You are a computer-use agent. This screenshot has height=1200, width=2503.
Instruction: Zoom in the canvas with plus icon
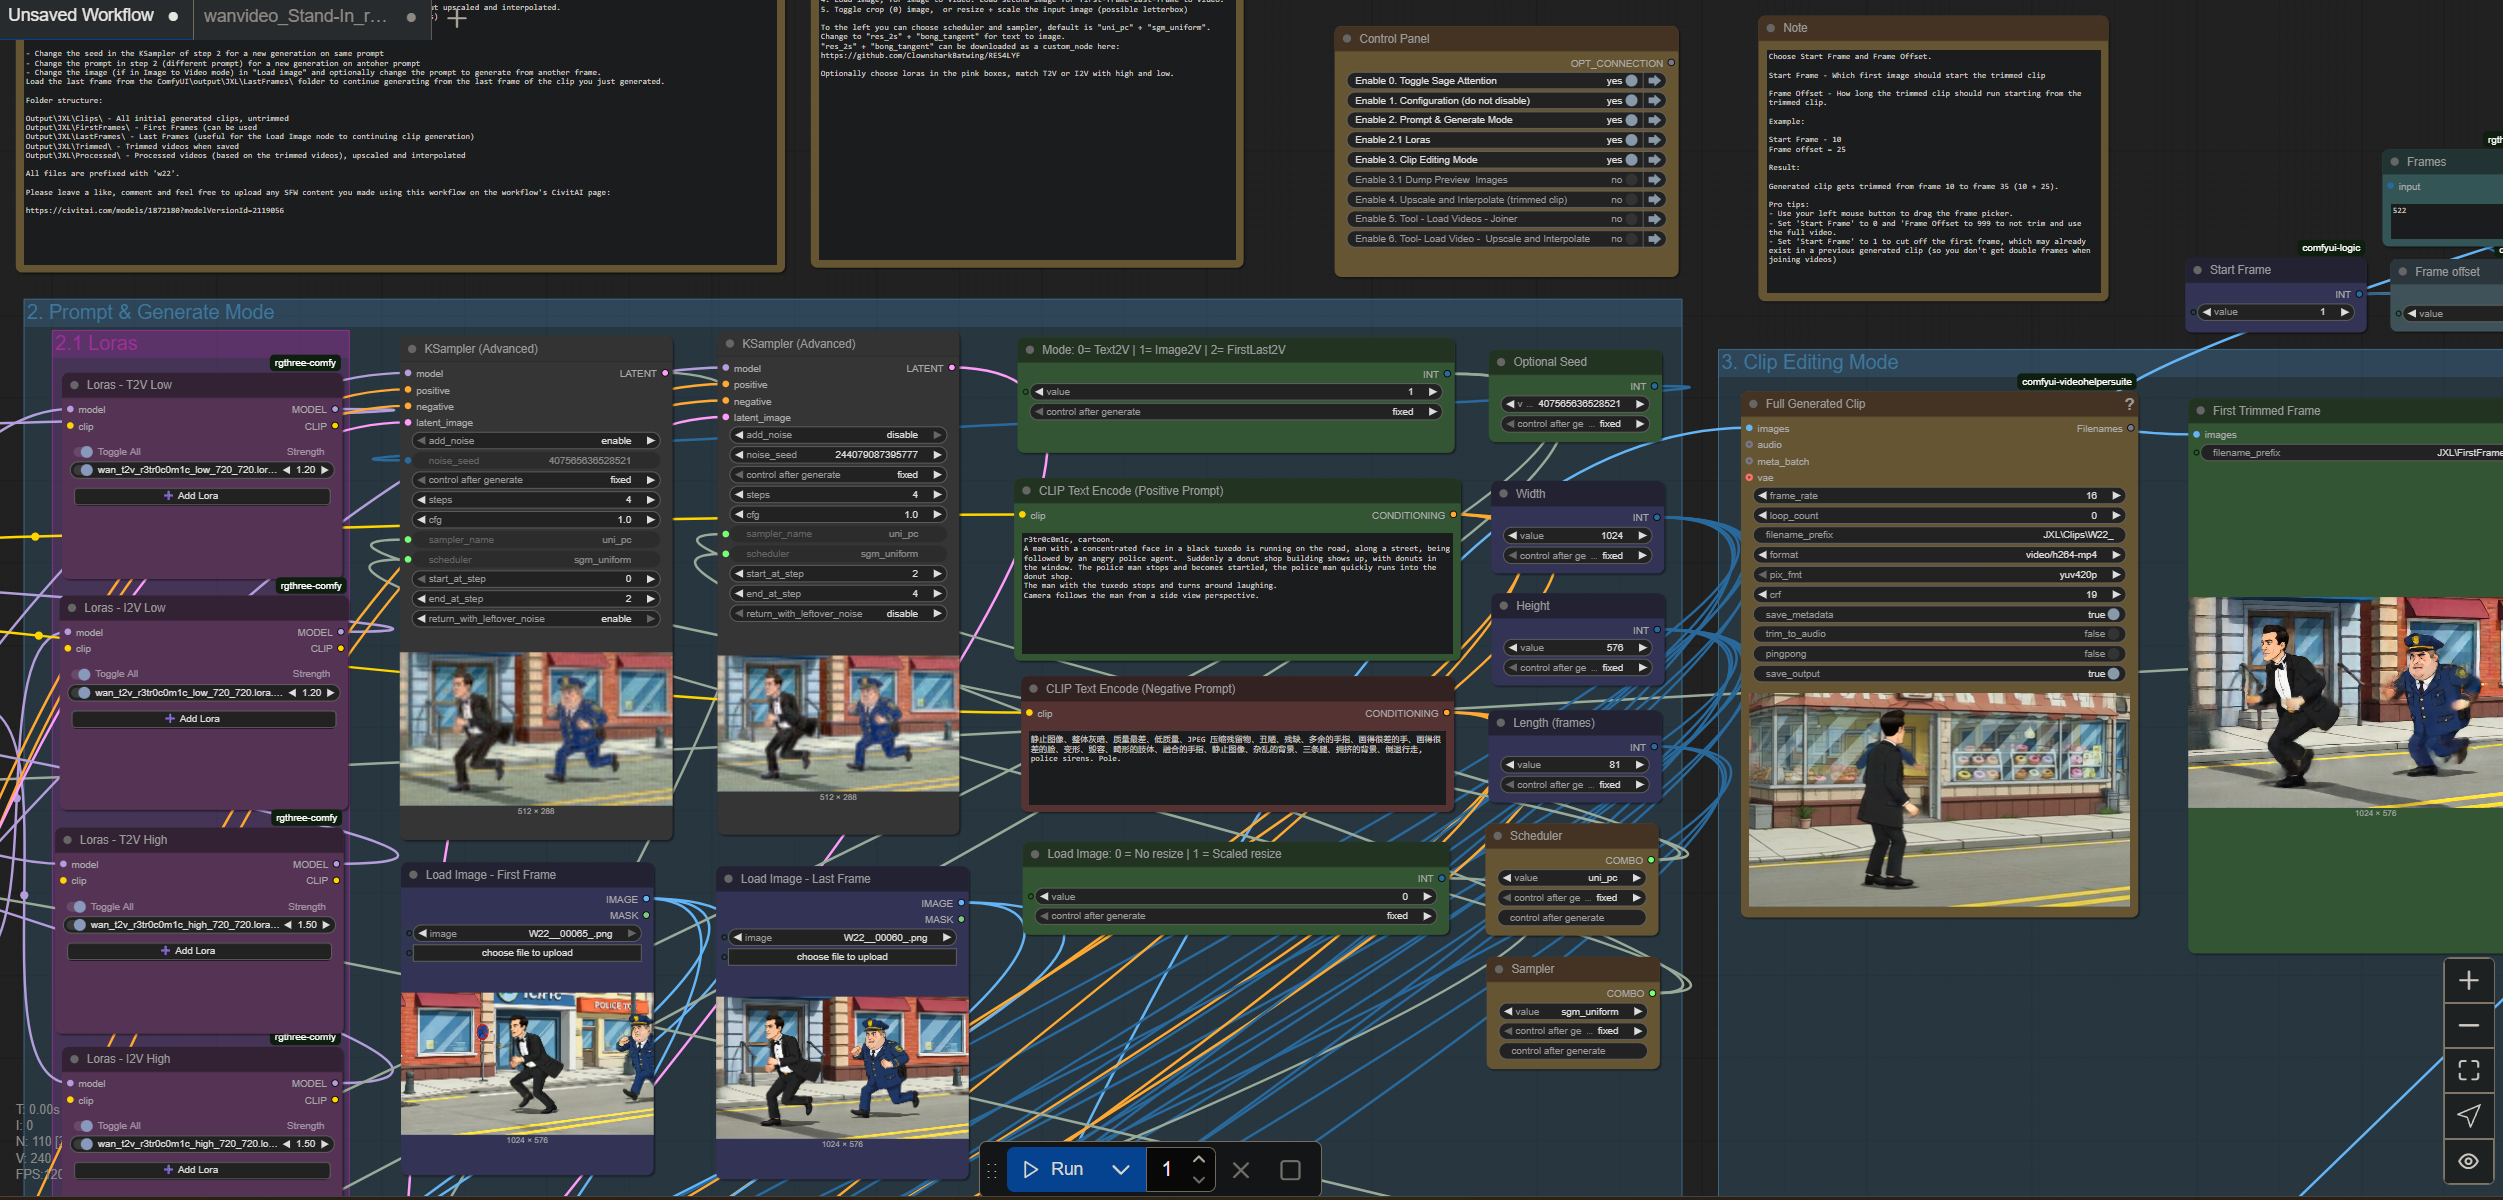coord(2468,981)
